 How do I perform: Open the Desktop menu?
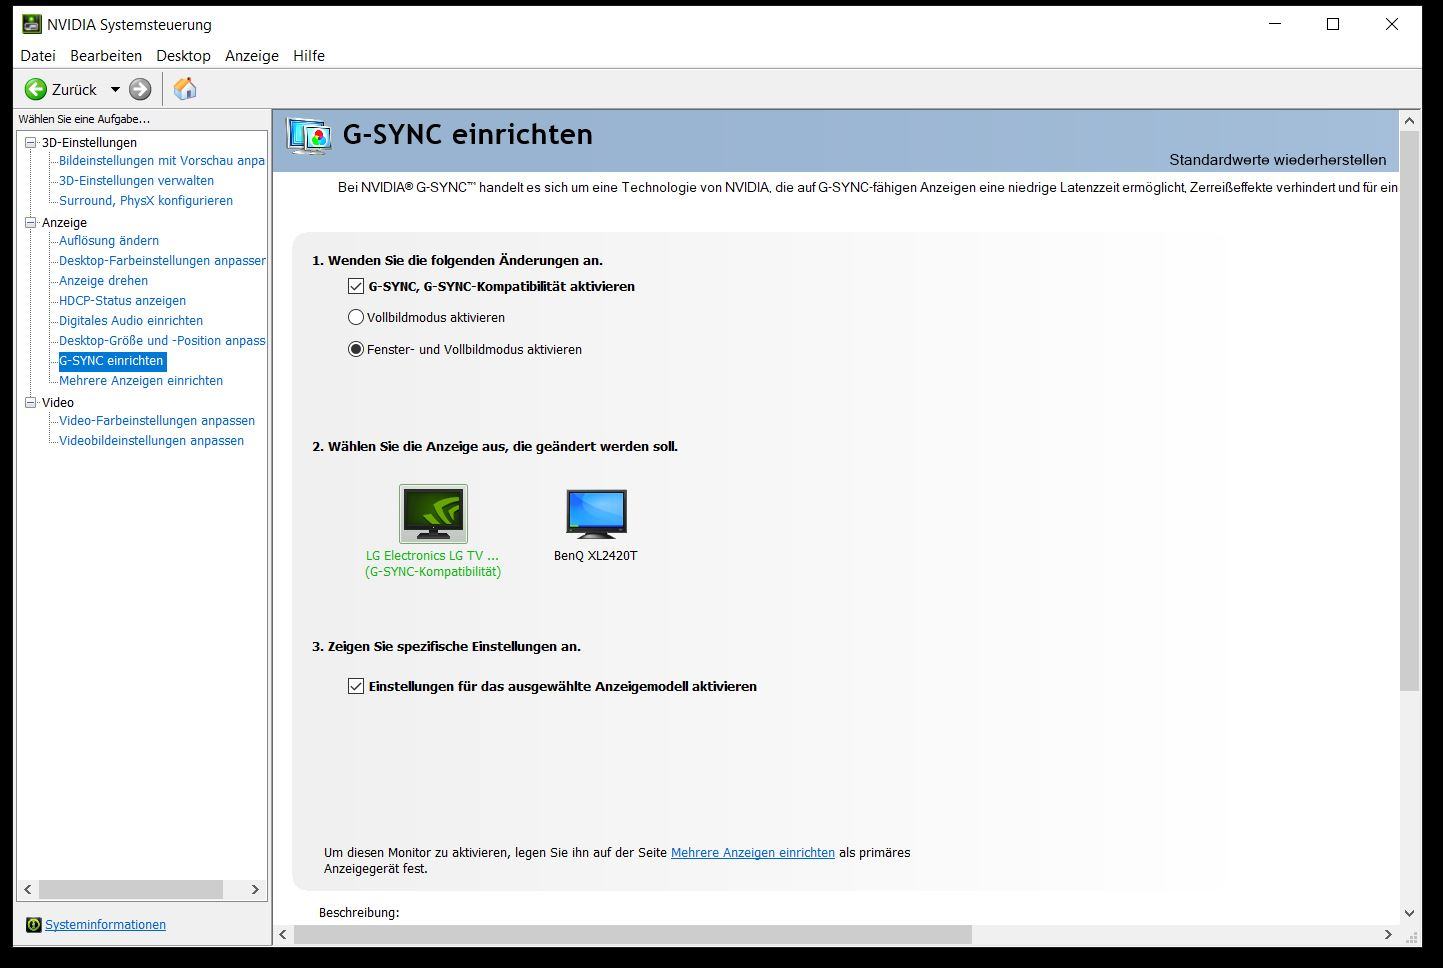pyautogui.click(x=183, y=56)
